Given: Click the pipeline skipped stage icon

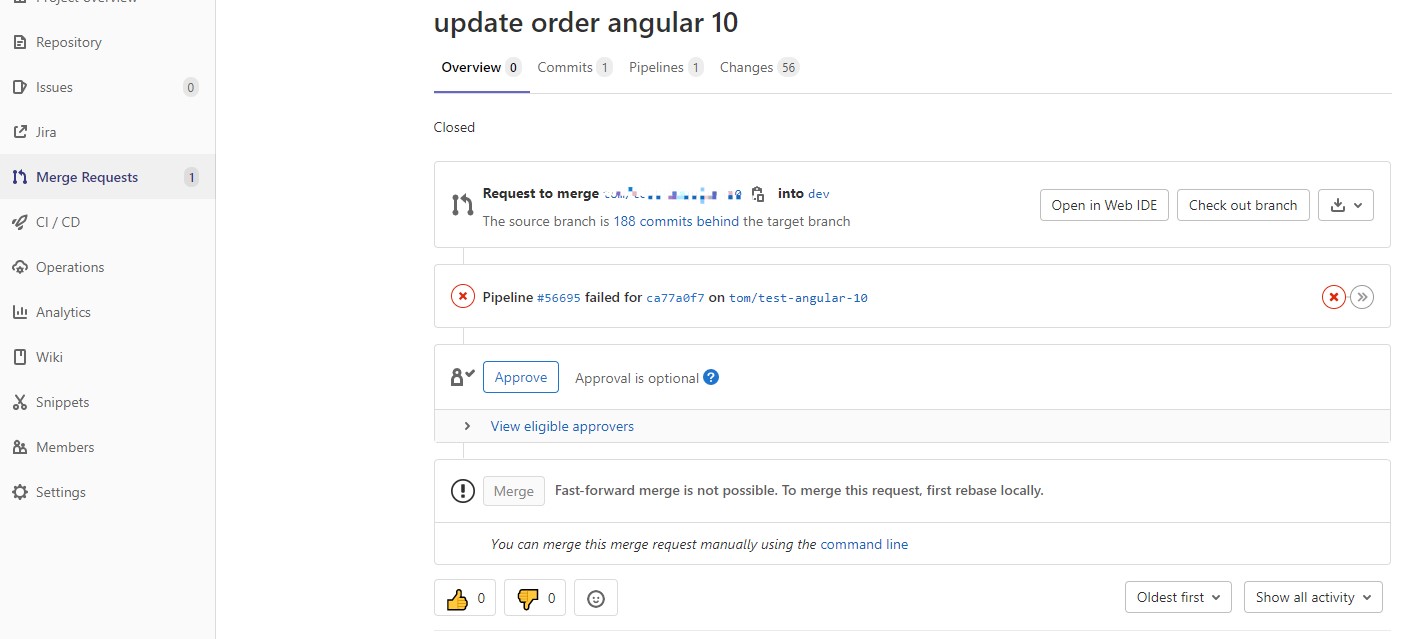Looking at the screenshot, I should 1362,297.
